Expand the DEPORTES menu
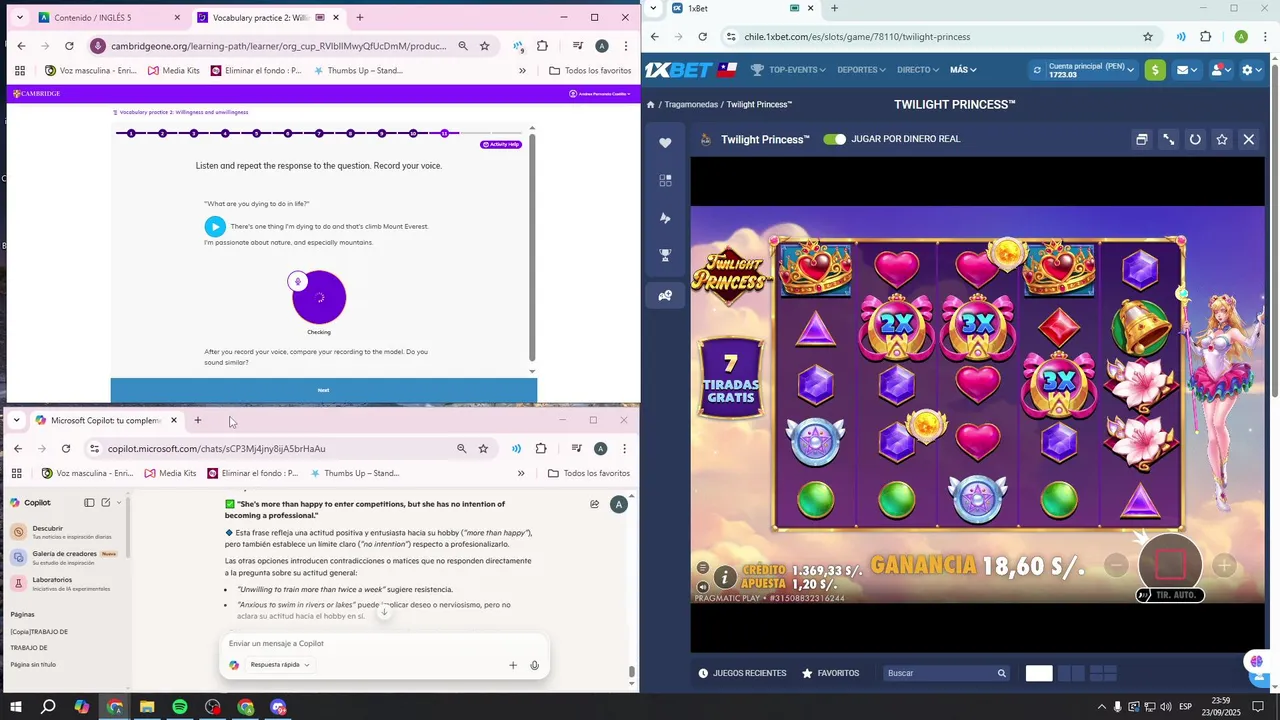This screenshot has height=720, width=1280. (x=861, y=70)
